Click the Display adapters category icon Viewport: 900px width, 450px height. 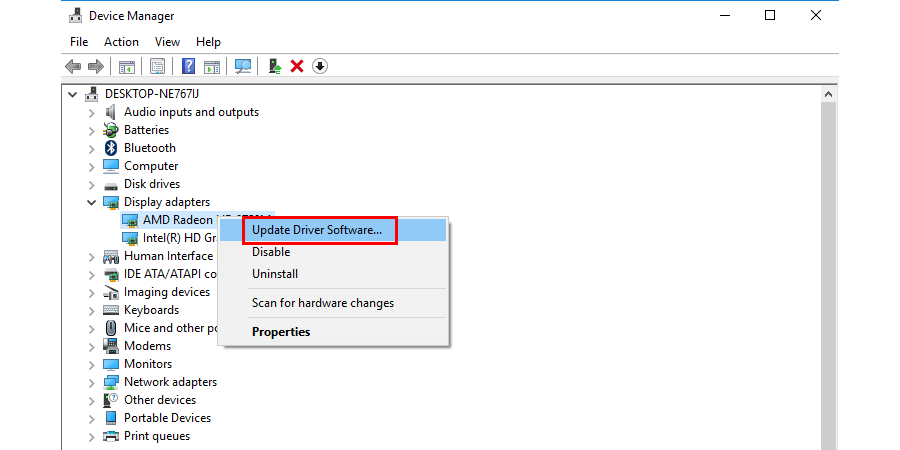tap(111, 202)
